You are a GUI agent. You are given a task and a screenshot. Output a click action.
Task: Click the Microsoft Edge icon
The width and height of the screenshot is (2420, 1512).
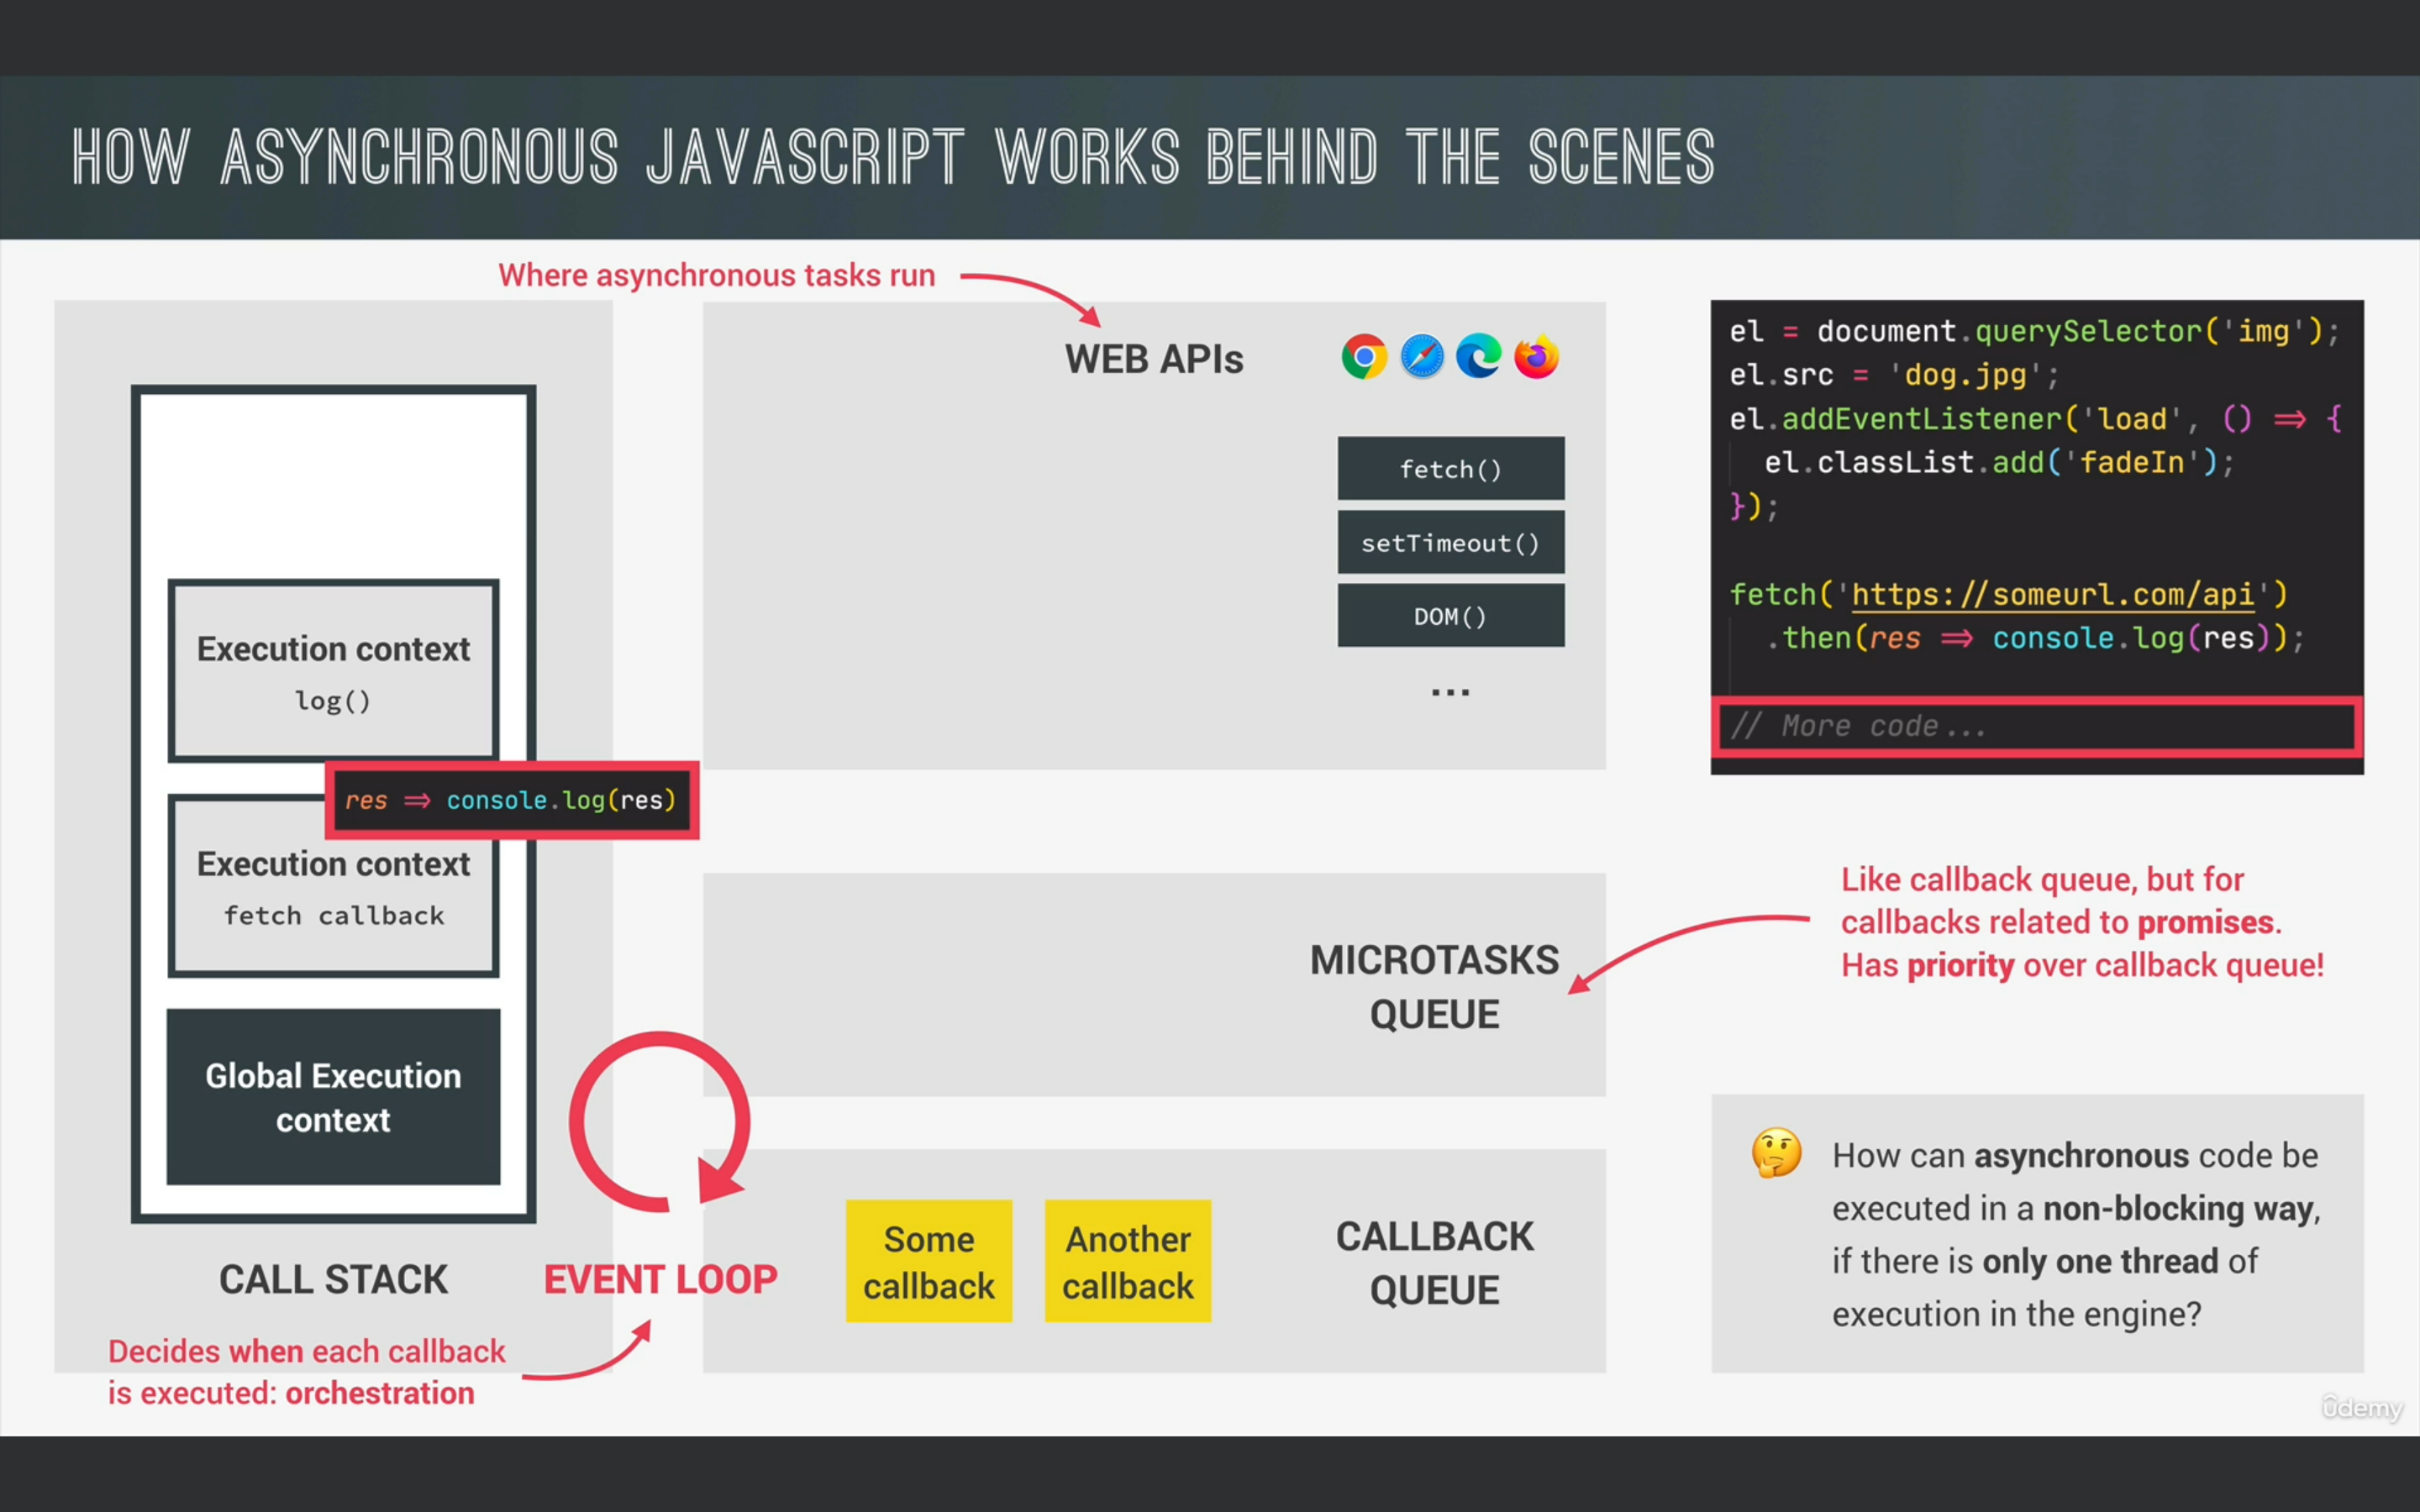pos(1479,357)
